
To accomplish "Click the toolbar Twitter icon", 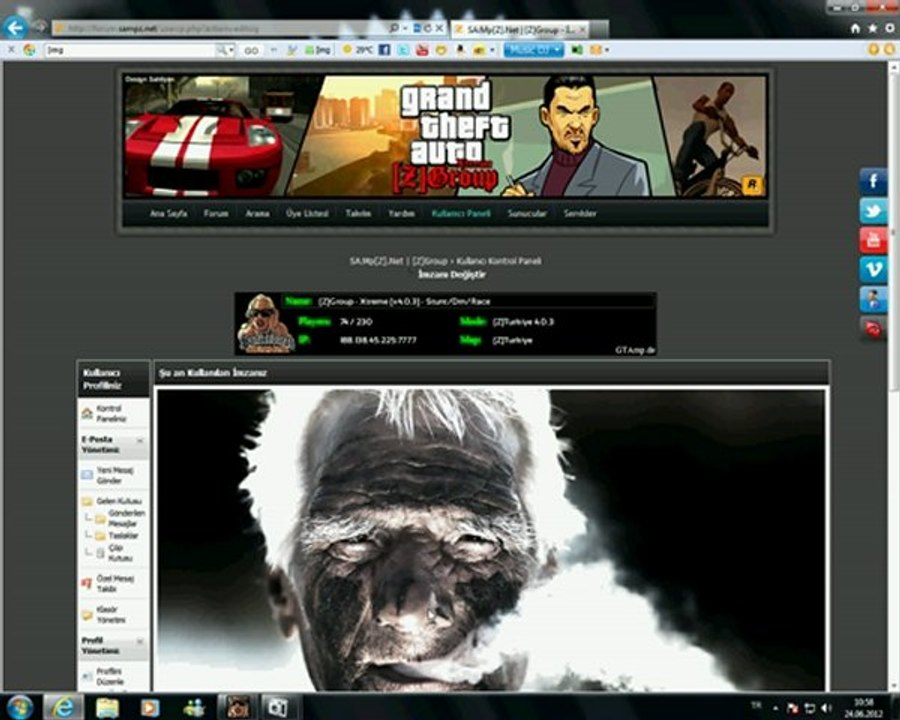I will coord(404,50).
